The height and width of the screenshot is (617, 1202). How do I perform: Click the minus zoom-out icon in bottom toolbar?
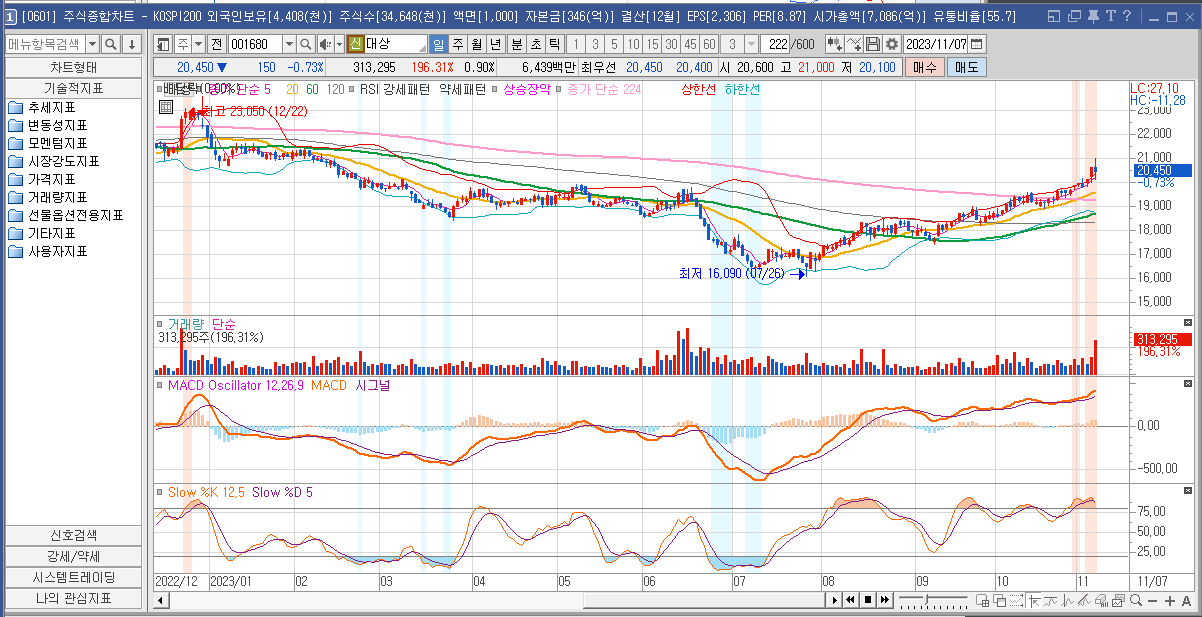(x=1152, y=600)
